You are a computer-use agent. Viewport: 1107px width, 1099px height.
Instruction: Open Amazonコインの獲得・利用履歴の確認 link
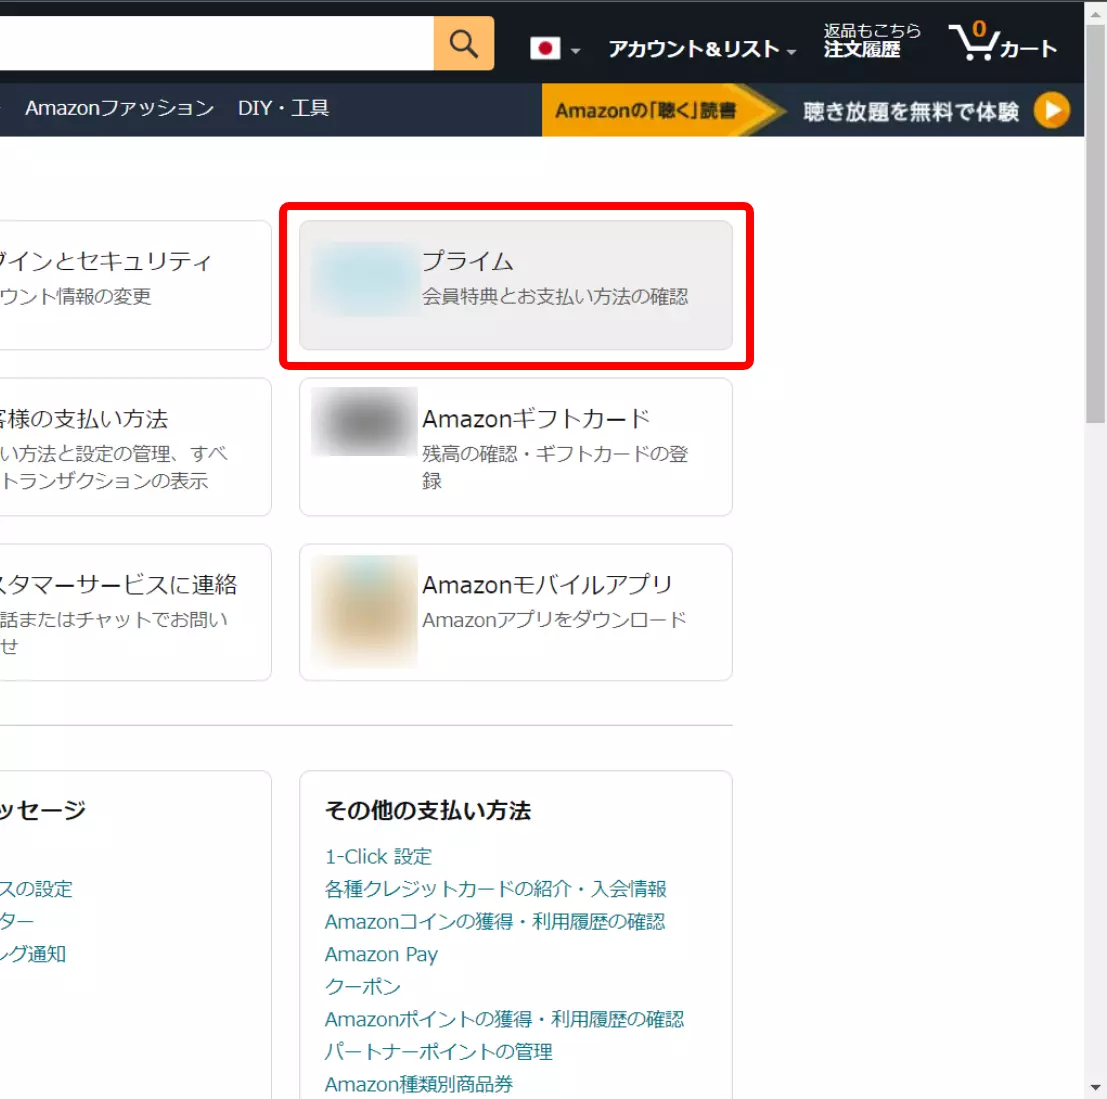click(494, 921)
